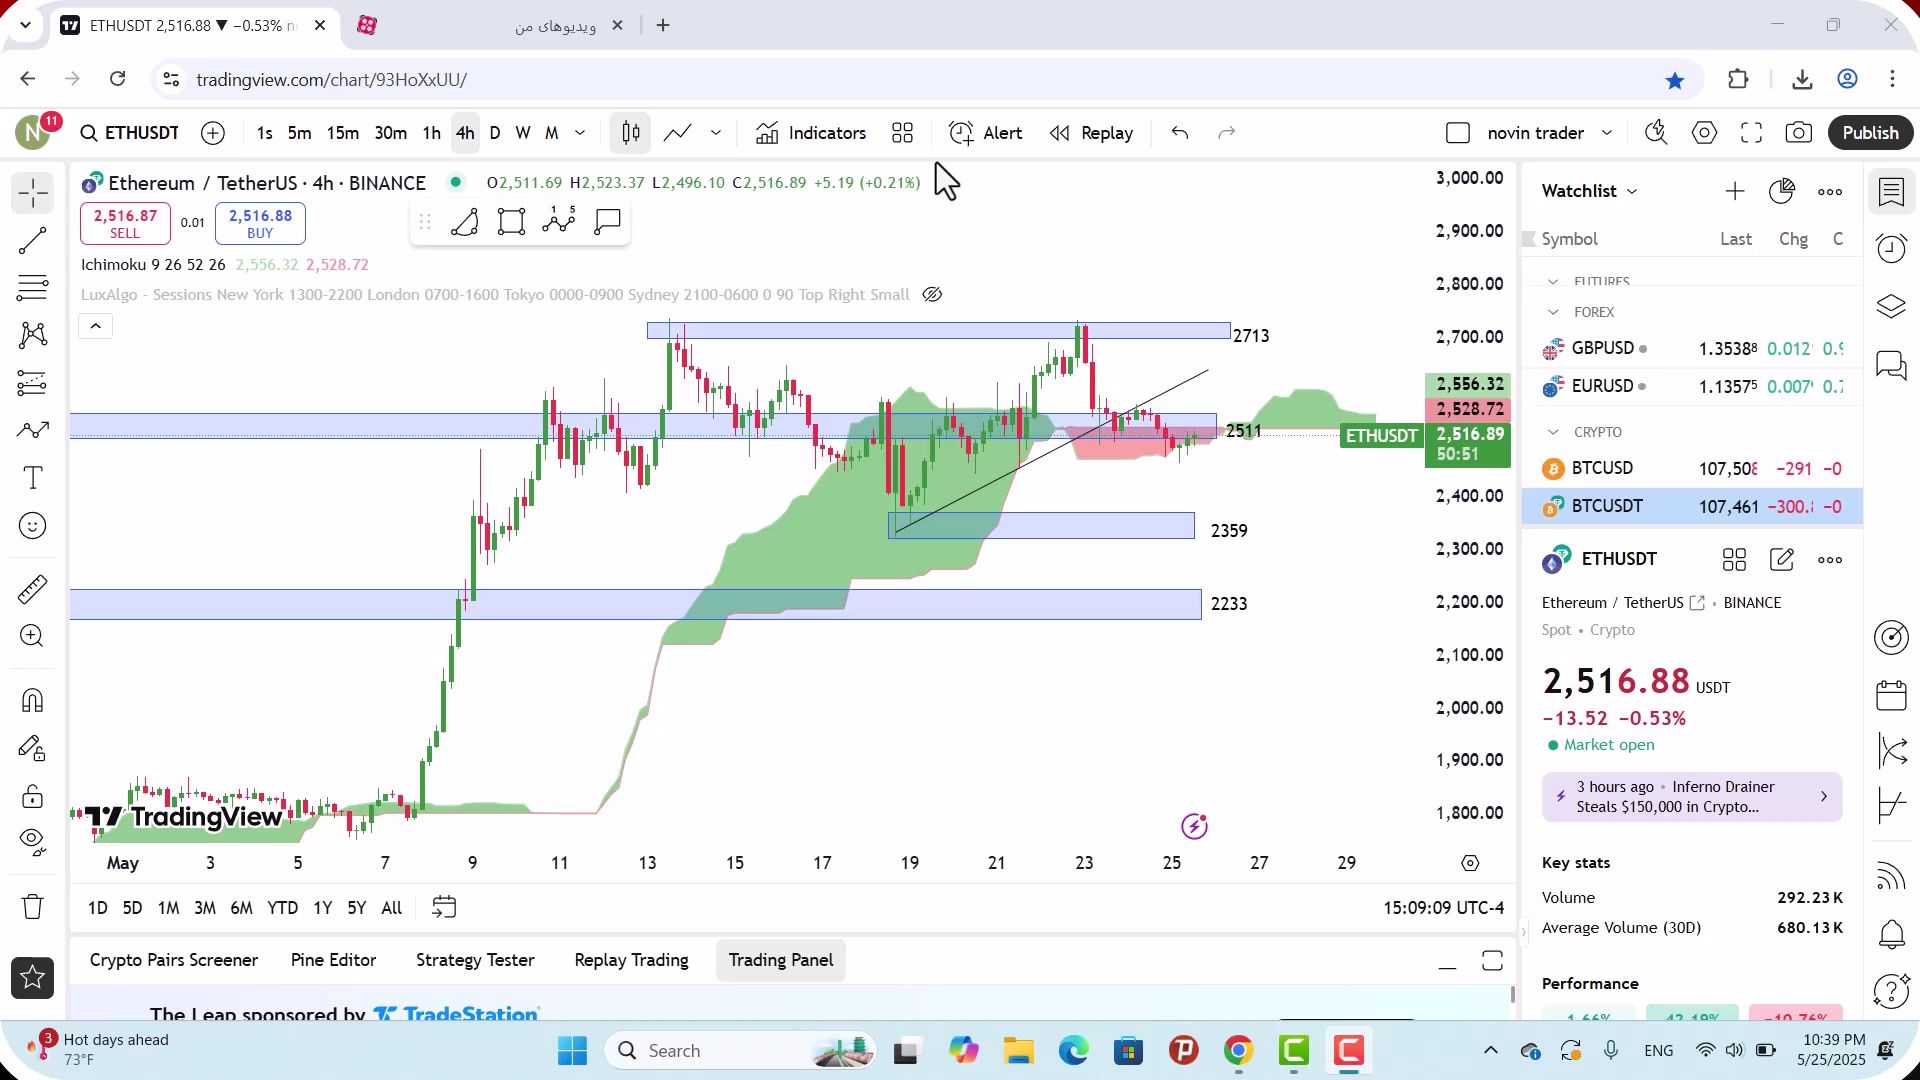The height and width of the screenshot is (1080, 1920).
Task: Switch to the 15m interval
Action: click(342, 133)
